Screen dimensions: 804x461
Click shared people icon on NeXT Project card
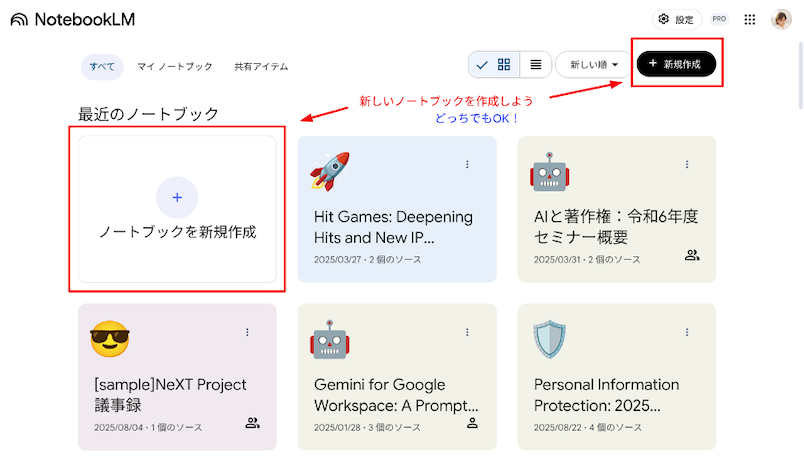[x=252, y=423]
